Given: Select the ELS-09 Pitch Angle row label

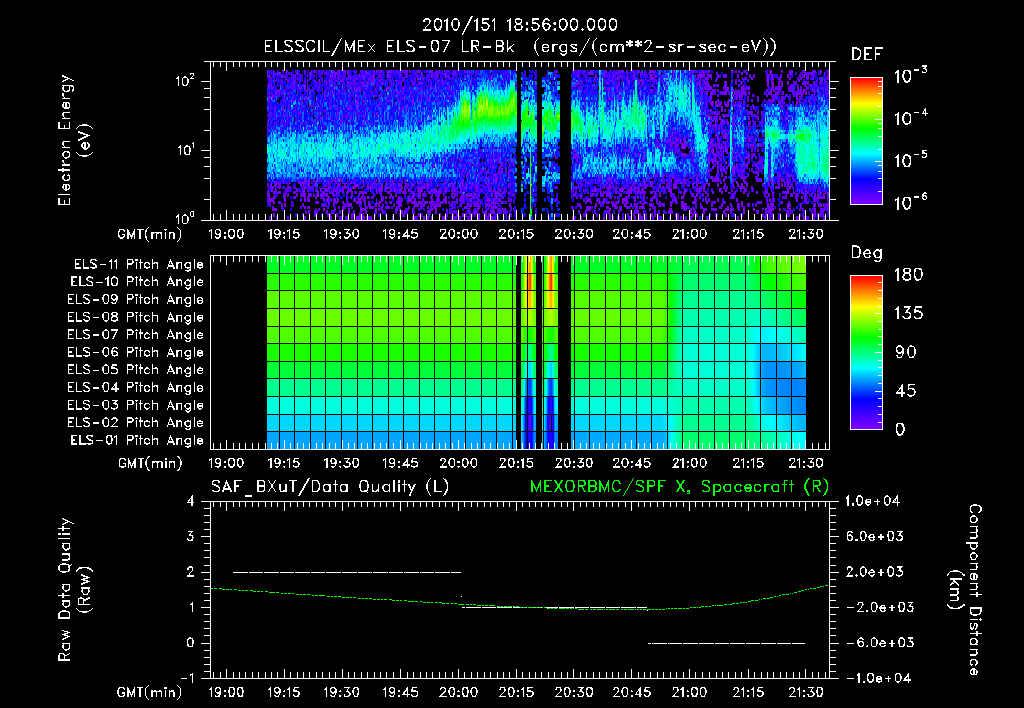Looking at the screenshot, I should click(x=135, y=300).
